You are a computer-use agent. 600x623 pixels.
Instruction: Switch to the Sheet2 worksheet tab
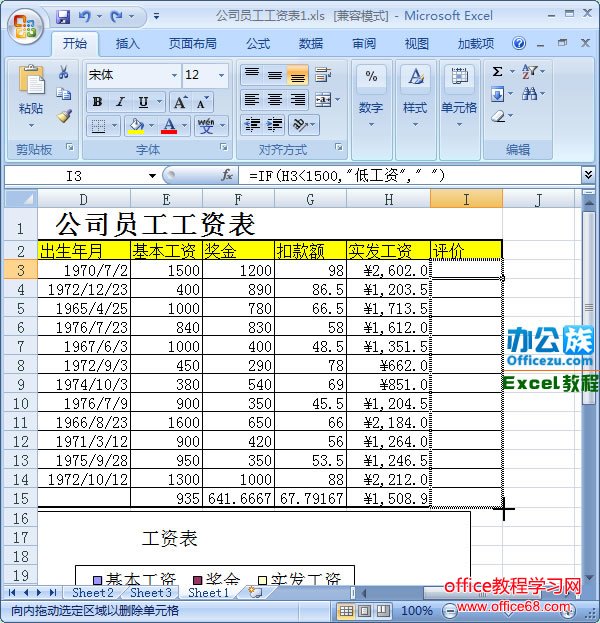coord(93,593)
